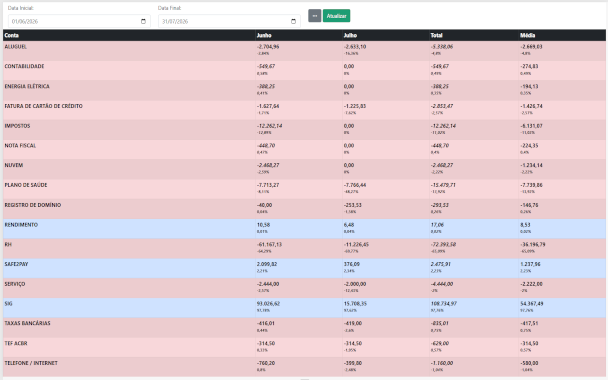Click SAFE2PAY Média value 1.237,96

click(530, 264)
